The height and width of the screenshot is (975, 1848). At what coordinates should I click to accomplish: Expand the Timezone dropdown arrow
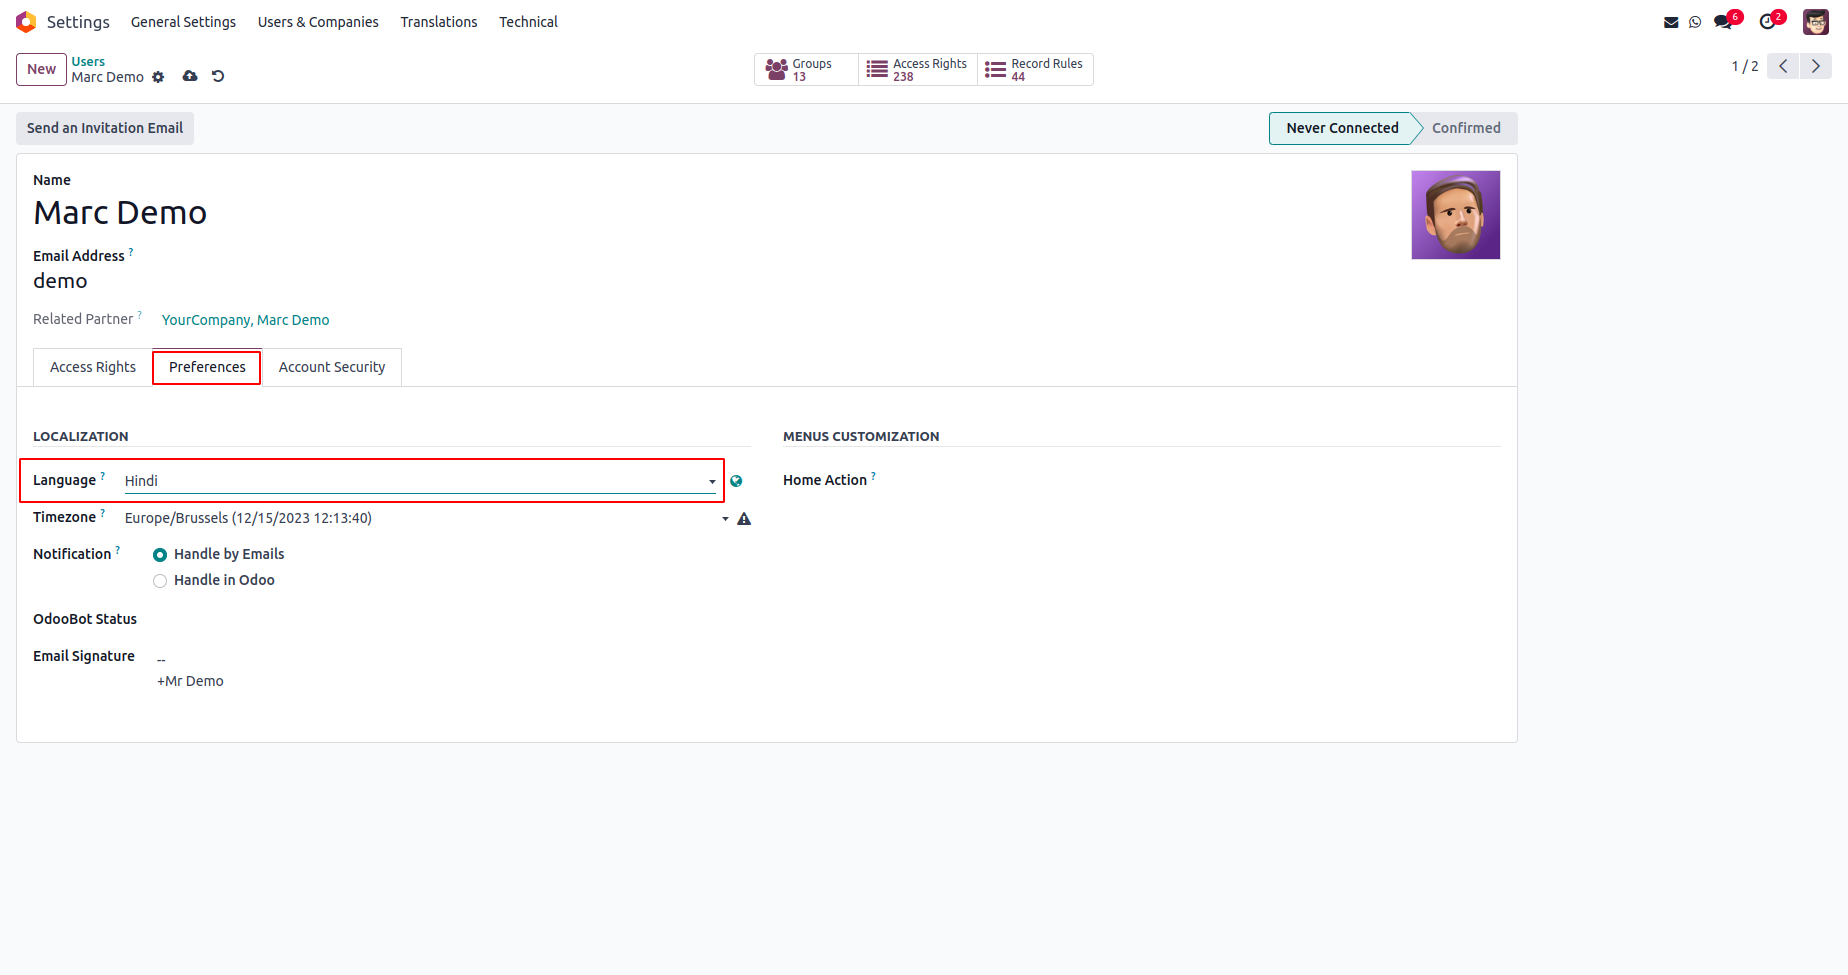[x=725, y=519]
